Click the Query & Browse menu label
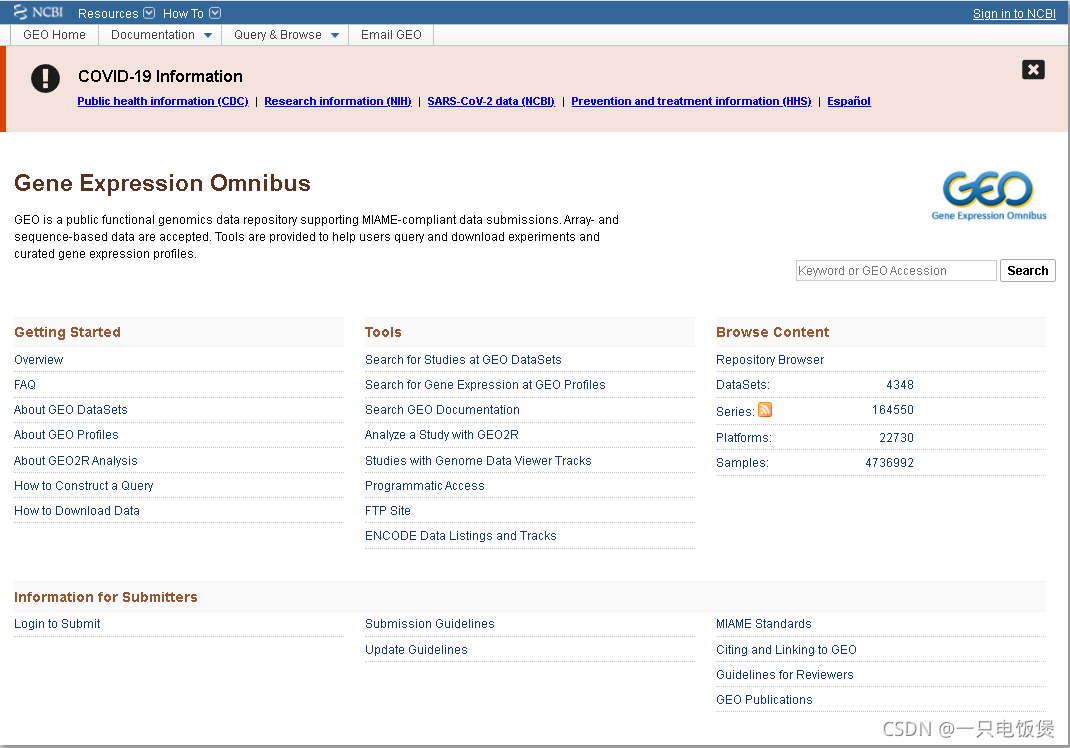This screenshot has height=748, width=1070. click(278, 35)
